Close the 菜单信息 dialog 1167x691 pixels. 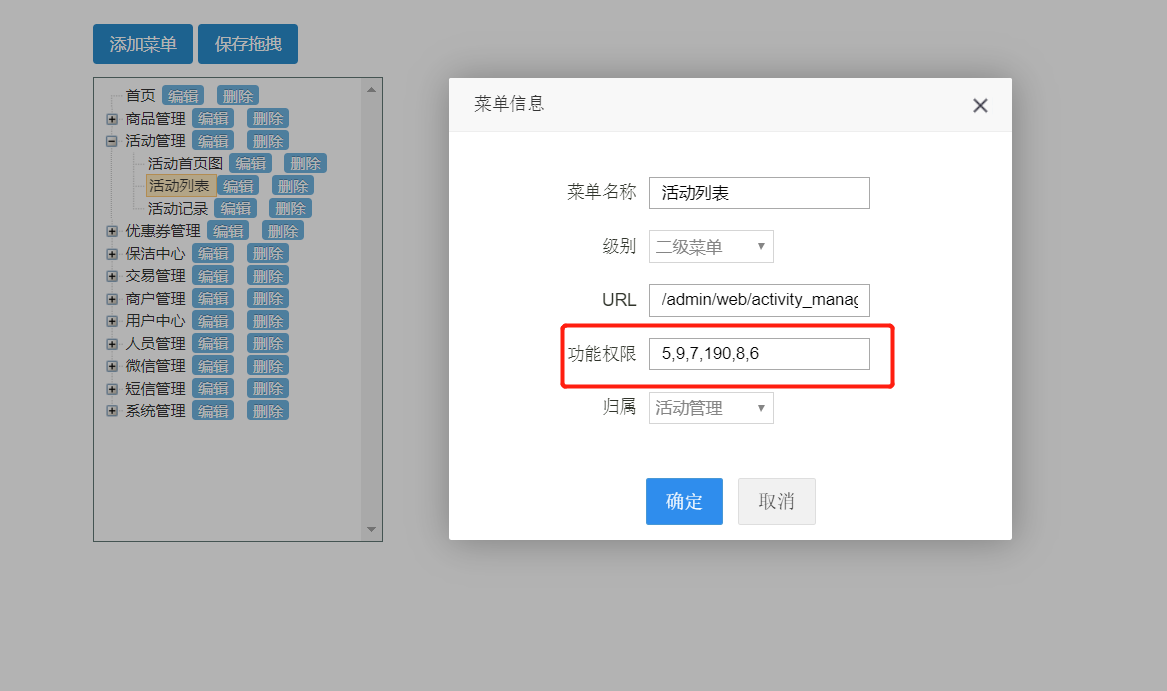980,105
